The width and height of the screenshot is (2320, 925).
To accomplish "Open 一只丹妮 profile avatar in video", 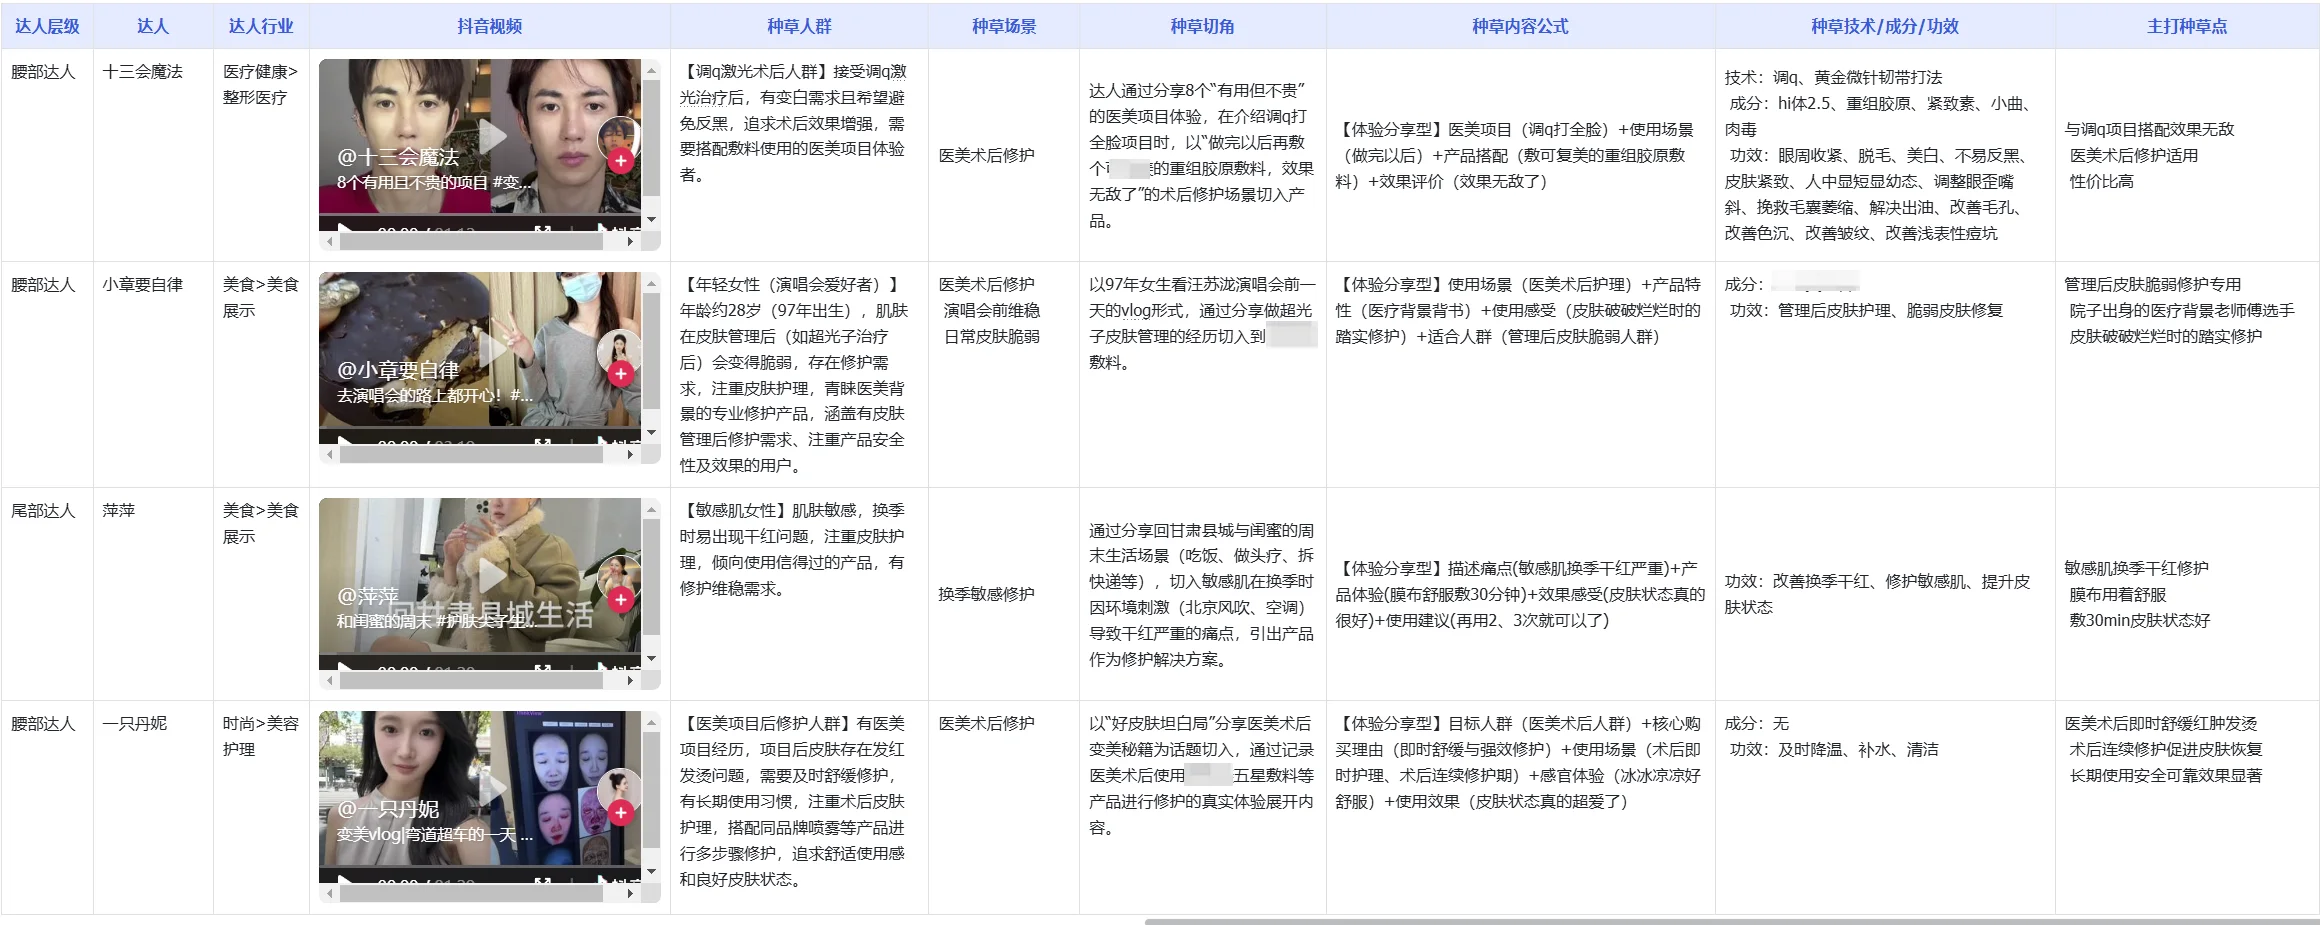I will click(x=620, y=789).
